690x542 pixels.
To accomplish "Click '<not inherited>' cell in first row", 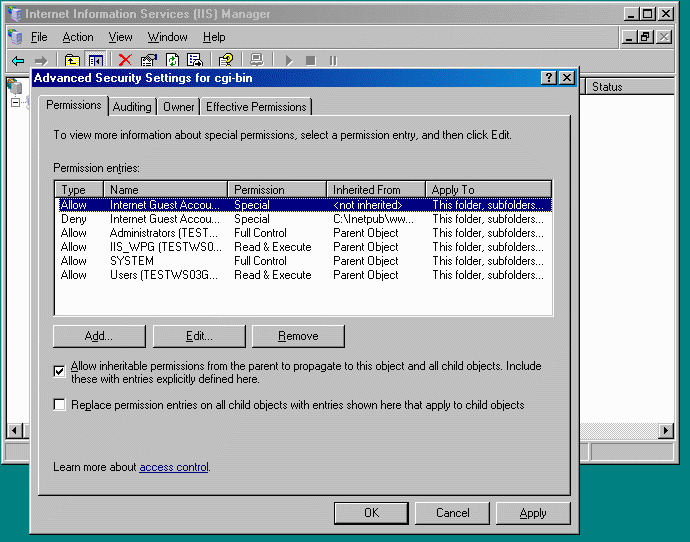I will point(368,205).
